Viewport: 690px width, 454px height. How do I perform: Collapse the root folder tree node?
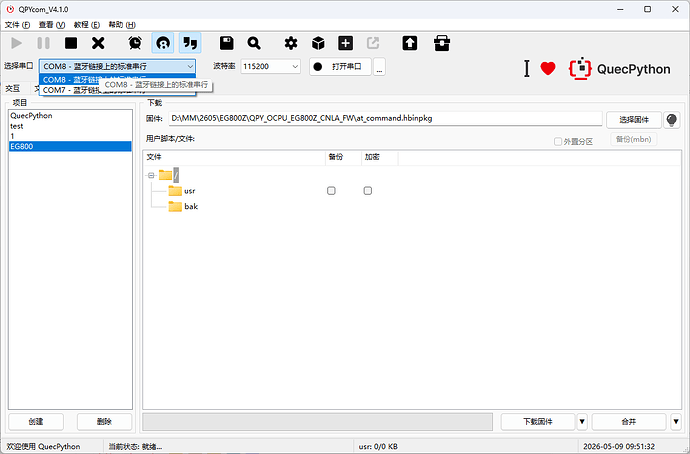pos(151,175)
